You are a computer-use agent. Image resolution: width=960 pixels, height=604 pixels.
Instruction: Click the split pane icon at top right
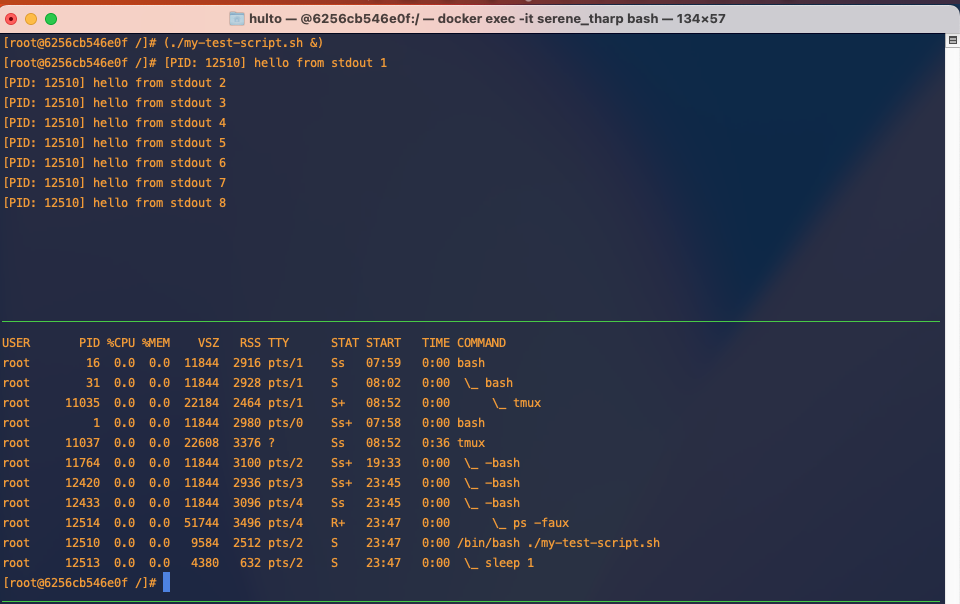click(x=953, y=40)
